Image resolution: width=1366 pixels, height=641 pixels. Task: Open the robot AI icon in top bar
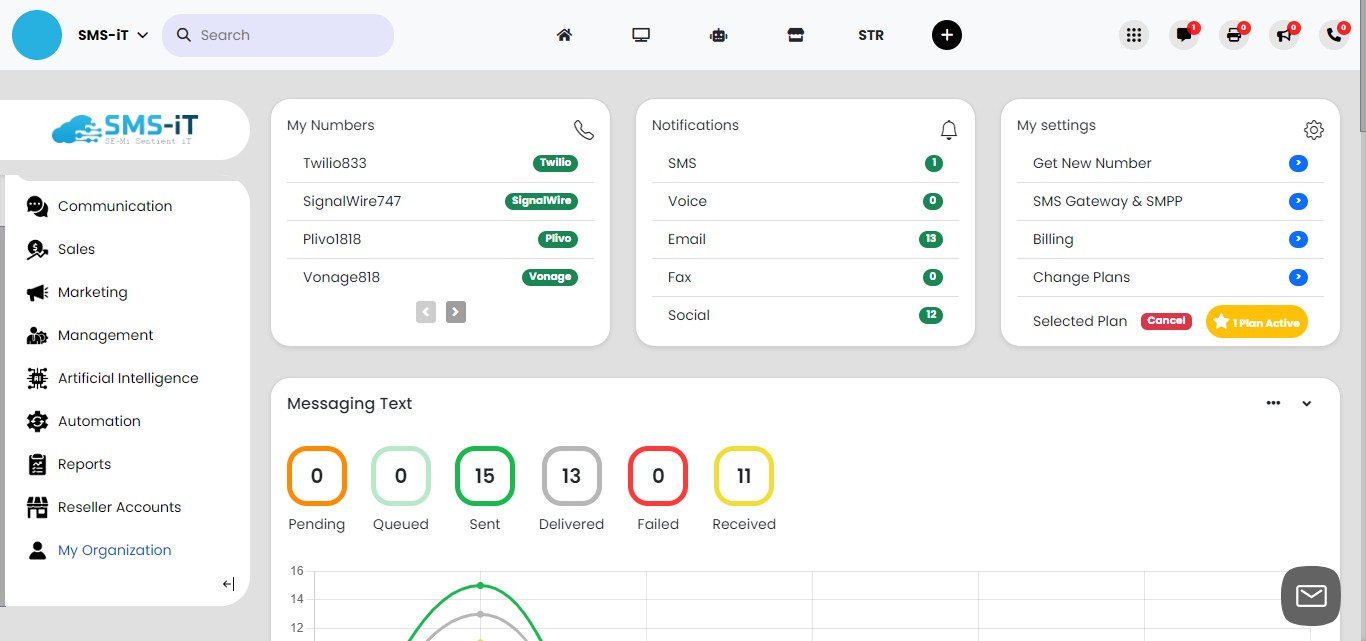718,35
